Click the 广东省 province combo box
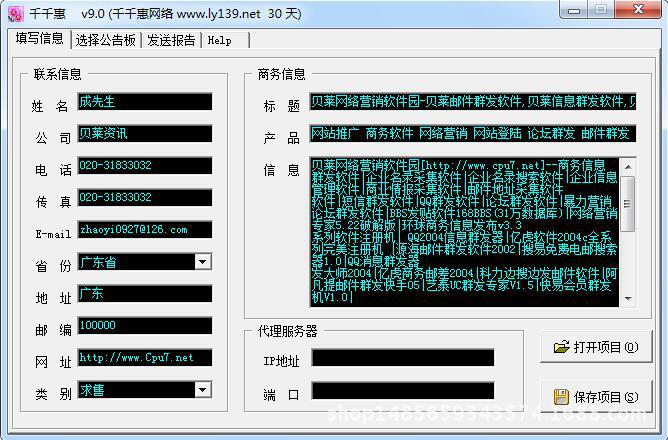This screenshot has height=440, width=668. point(145,262)
